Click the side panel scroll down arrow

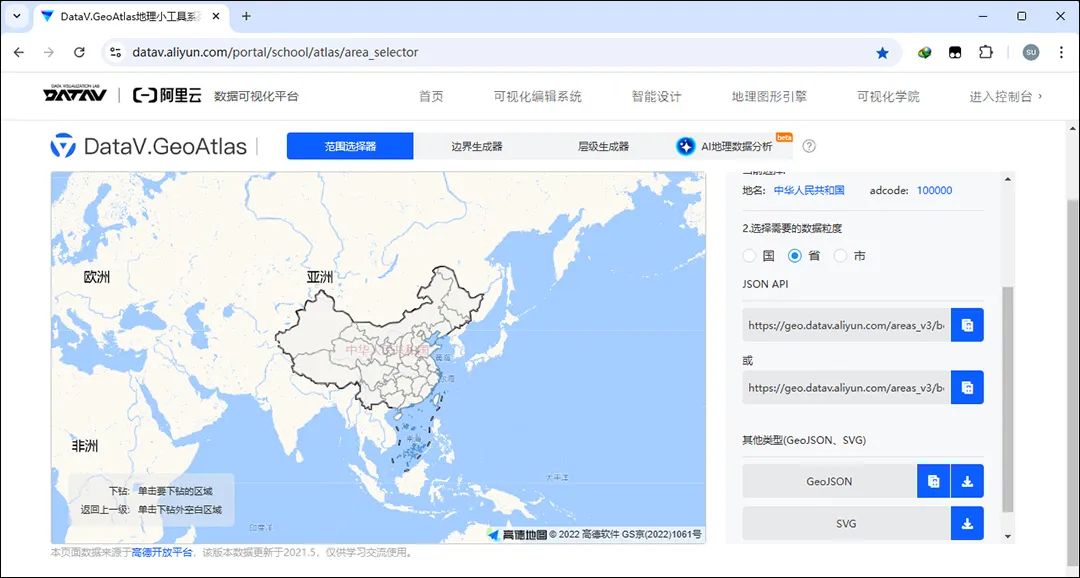tap(1008, 536)
